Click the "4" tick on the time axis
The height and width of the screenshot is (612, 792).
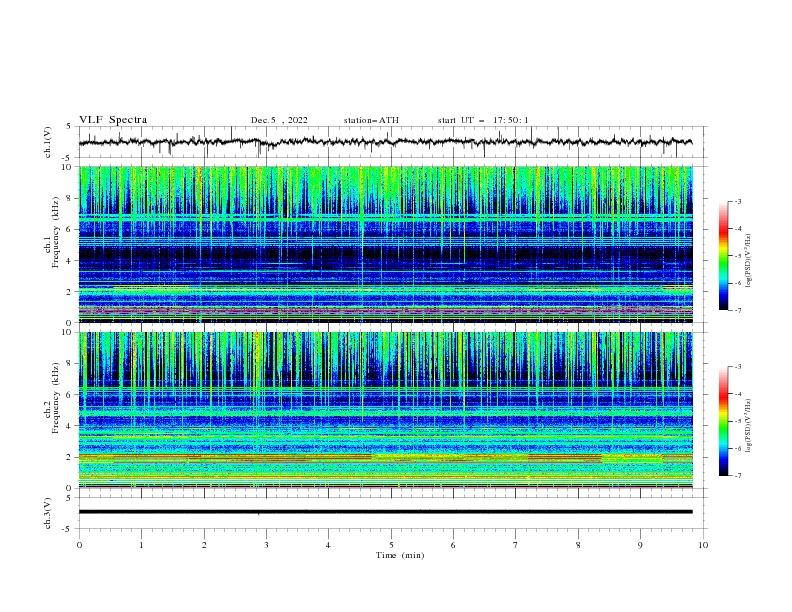[329, 545]
